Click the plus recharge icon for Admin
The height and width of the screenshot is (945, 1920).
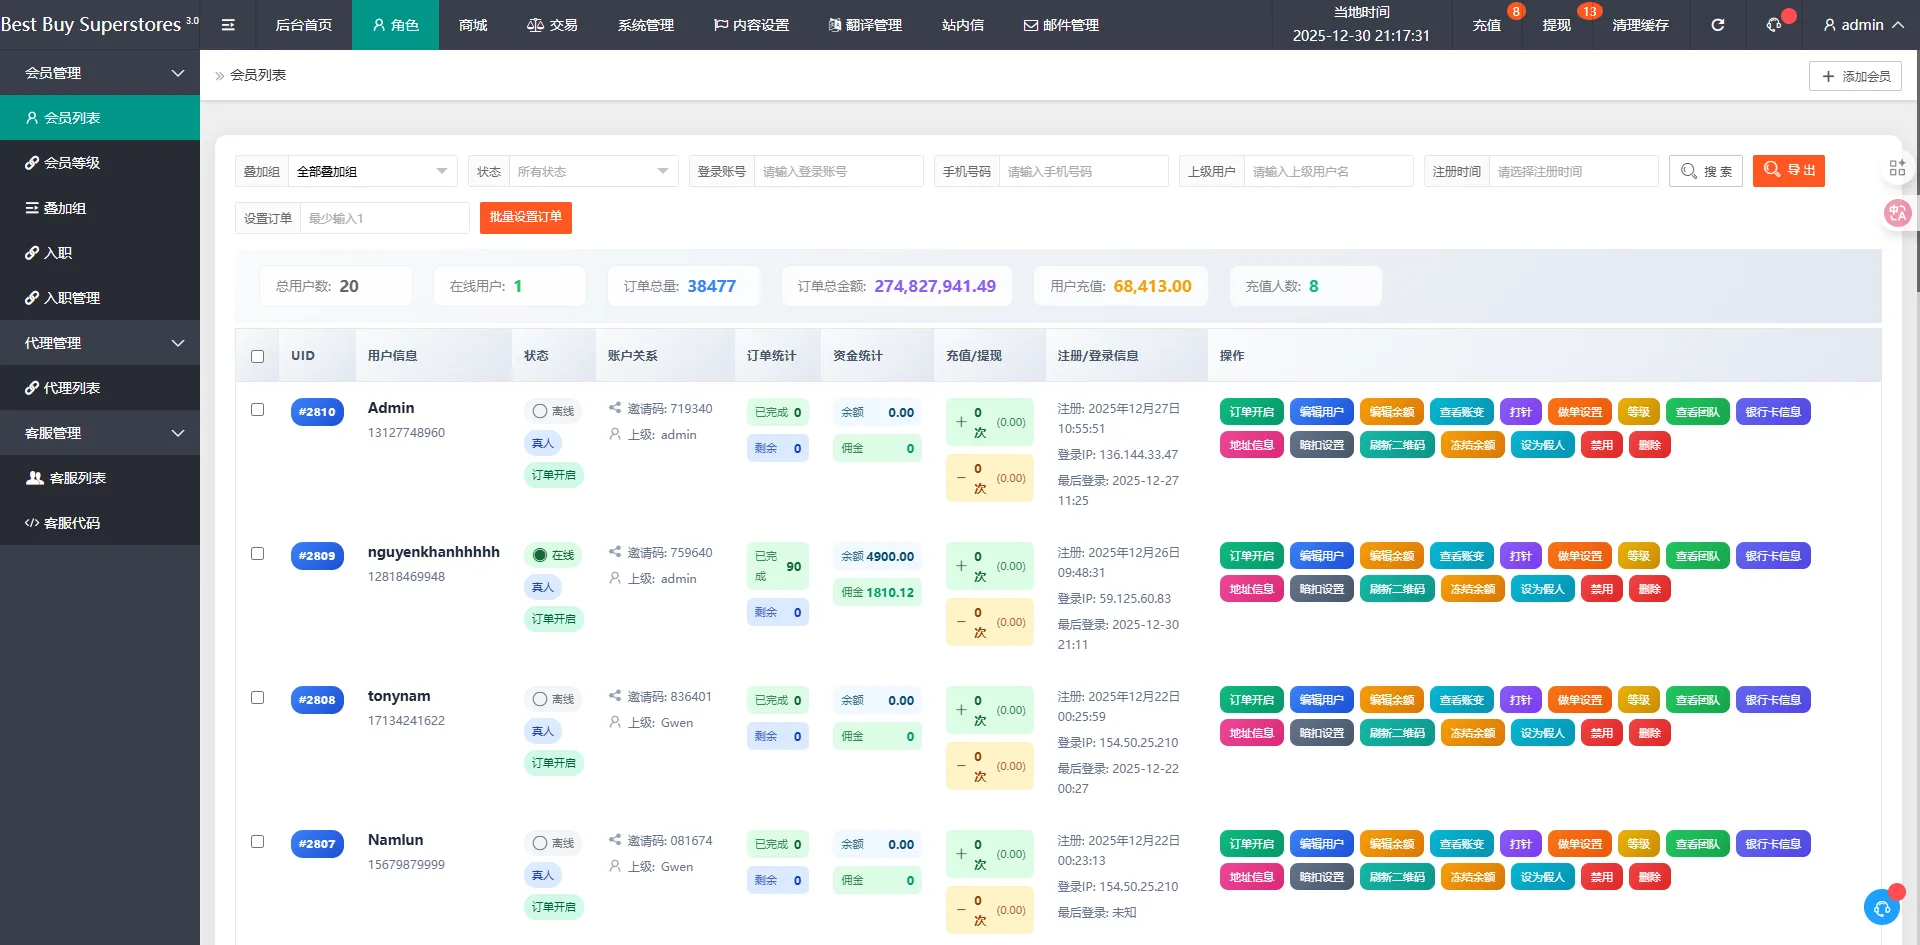(961, 422)
